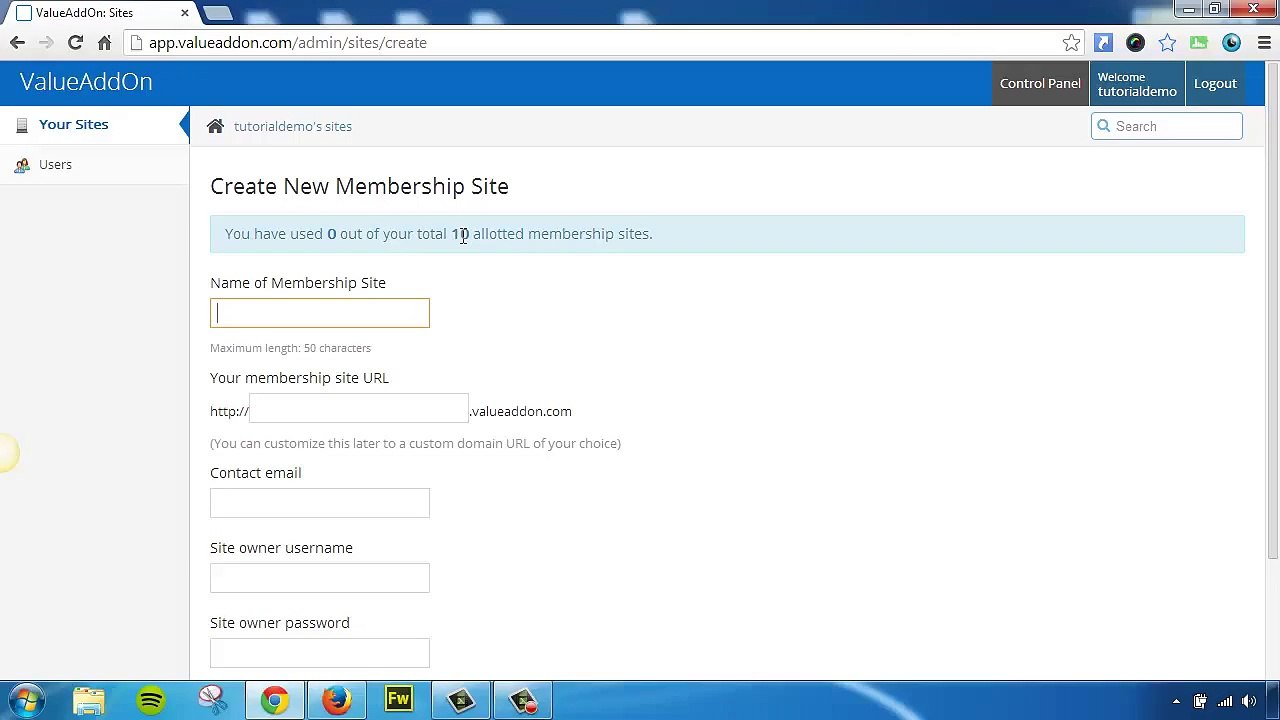Click the Search input field
This screenshot has height=720, width=1280.
click(1167, 126)
